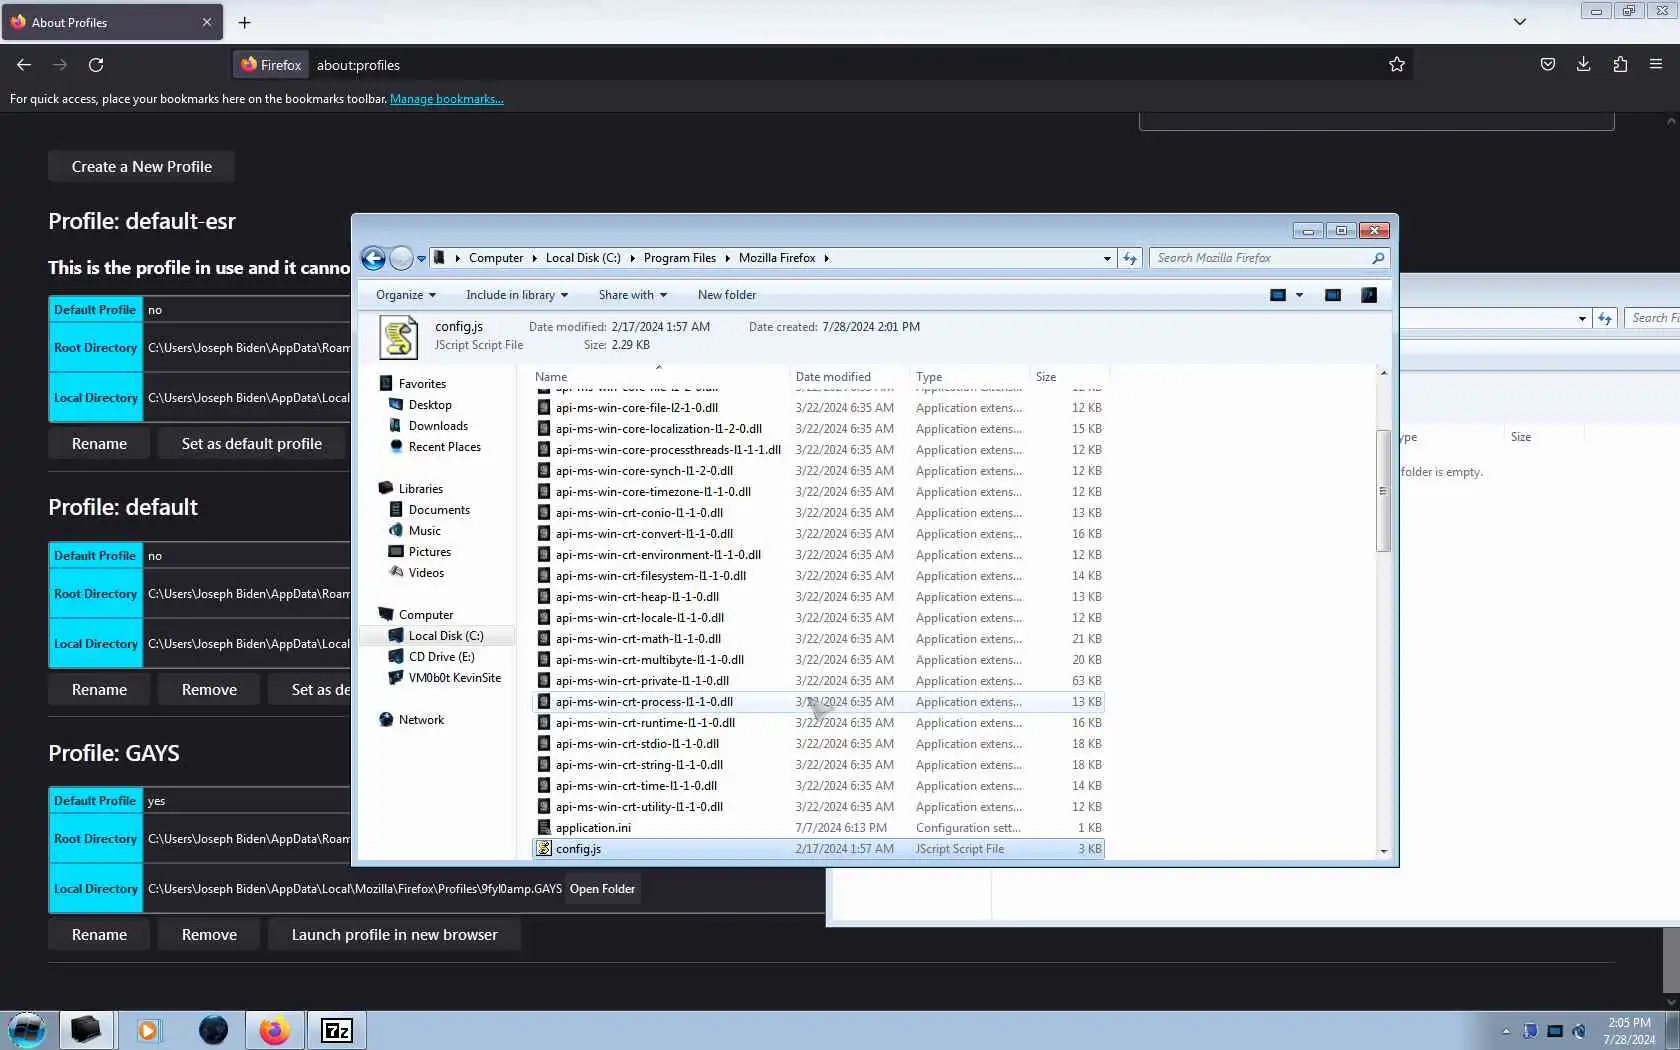1680x1050 pixels.
Task: Click Create a New Profile button
Action: (x=141, y=167)
